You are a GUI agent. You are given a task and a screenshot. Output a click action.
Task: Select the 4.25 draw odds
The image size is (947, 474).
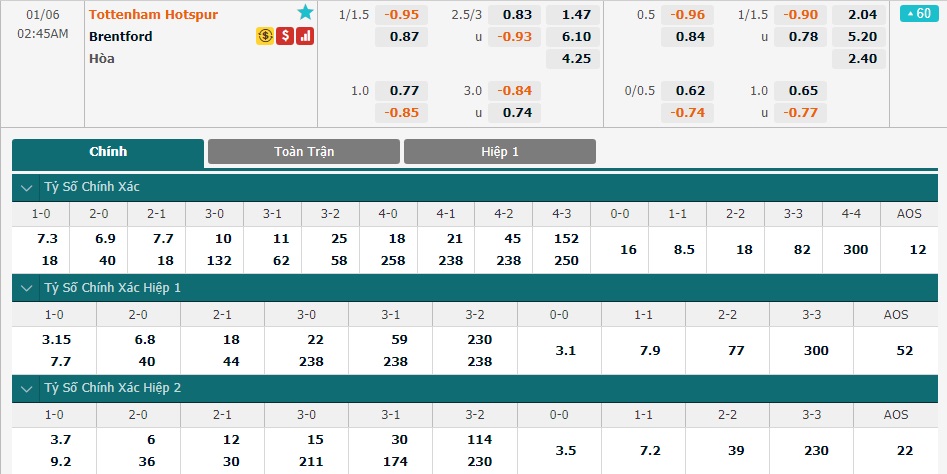coord(573,59)
